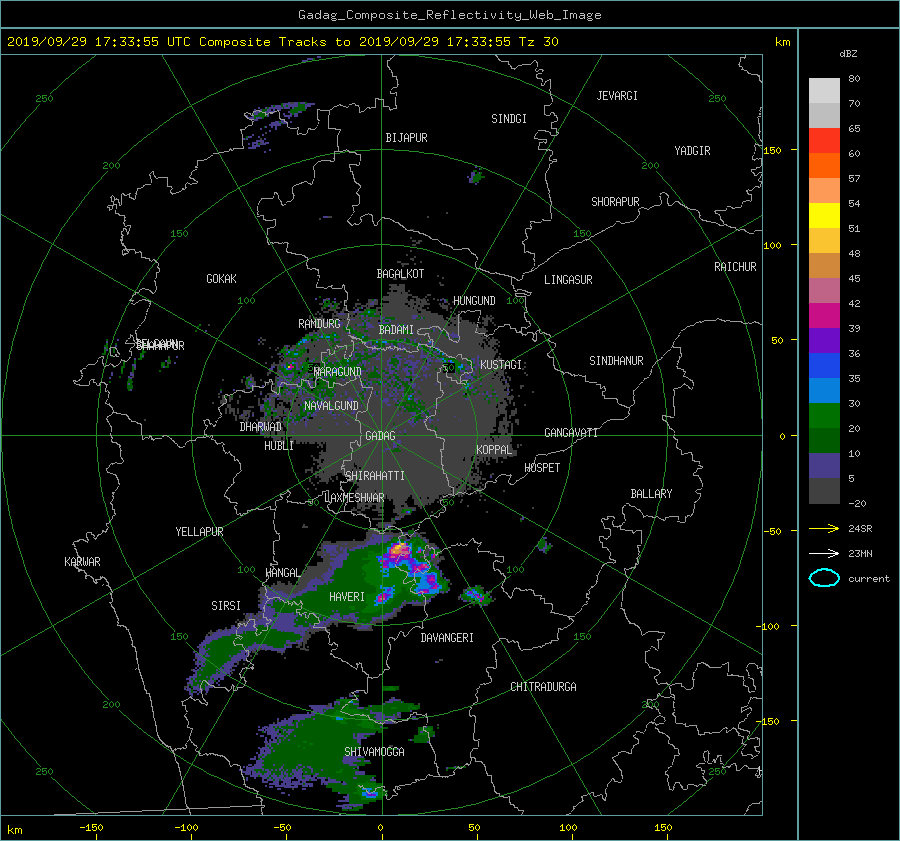This screenshot has height=841, width=900.
Task: Click the light gray 70-80 dBZ swatch
Action: pos(824,91)
